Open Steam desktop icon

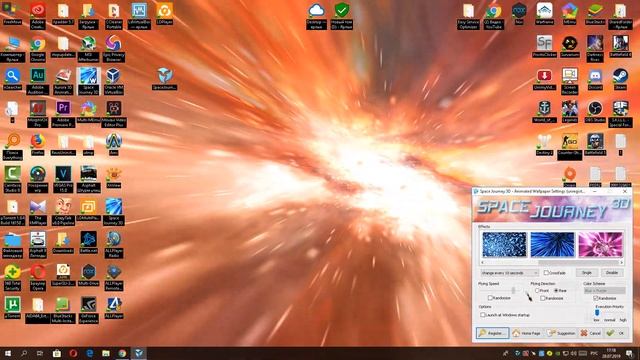click(x=620, y=79)
